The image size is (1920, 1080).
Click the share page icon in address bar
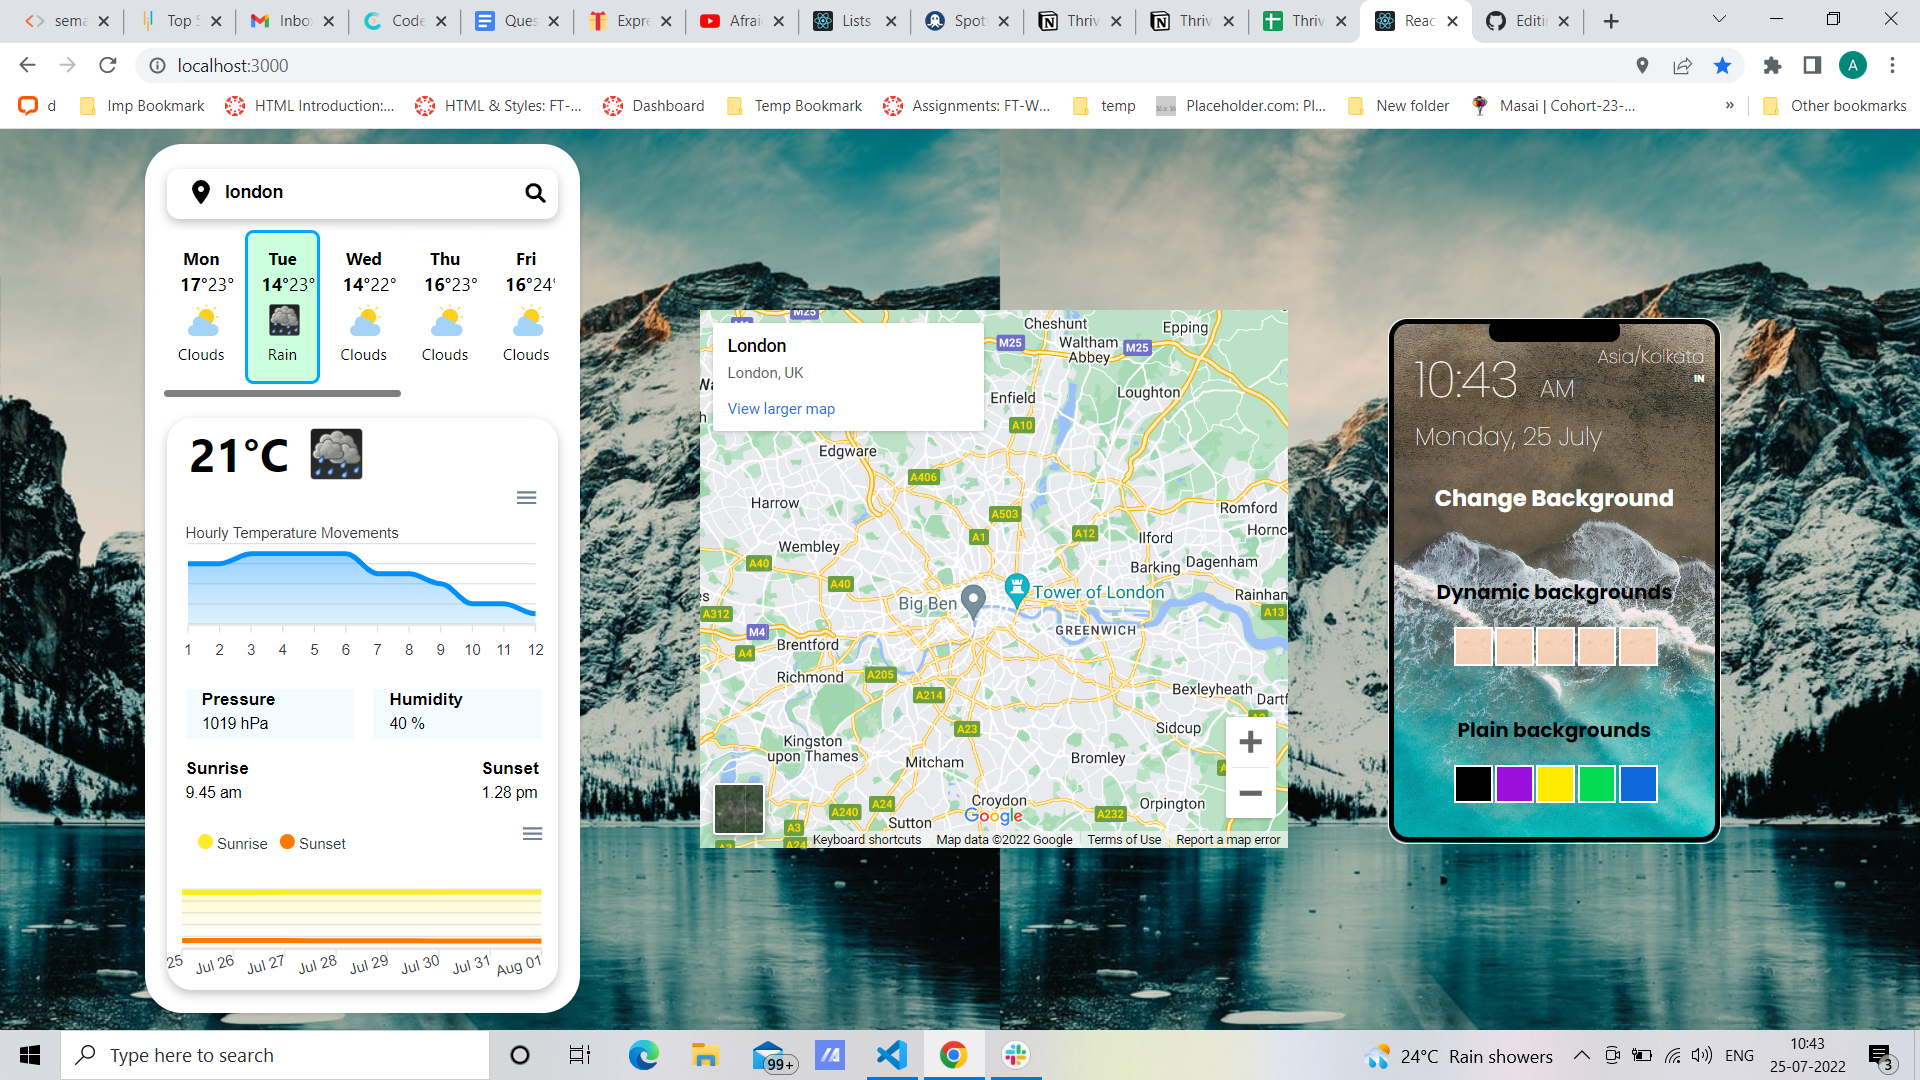point(1682,66)
